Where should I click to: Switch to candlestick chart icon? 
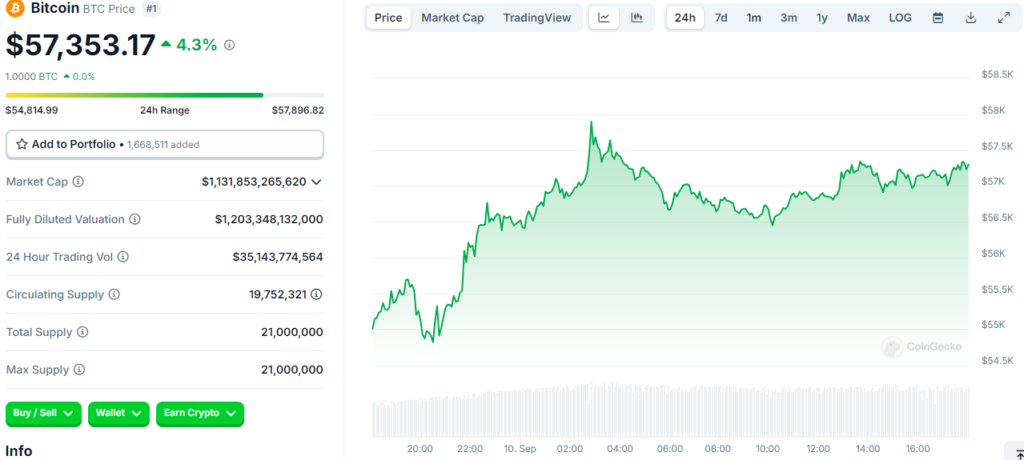pyautogui.click(x=637, y=18)
